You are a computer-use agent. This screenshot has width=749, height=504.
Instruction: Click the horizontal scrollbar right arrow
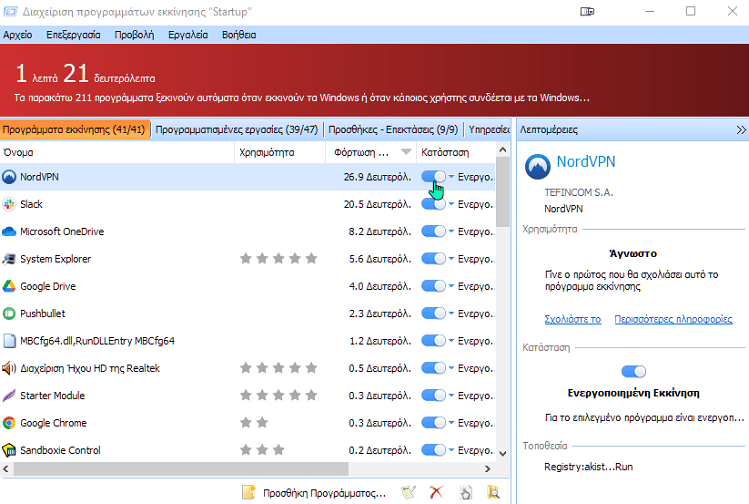click(x=488, y=469)
